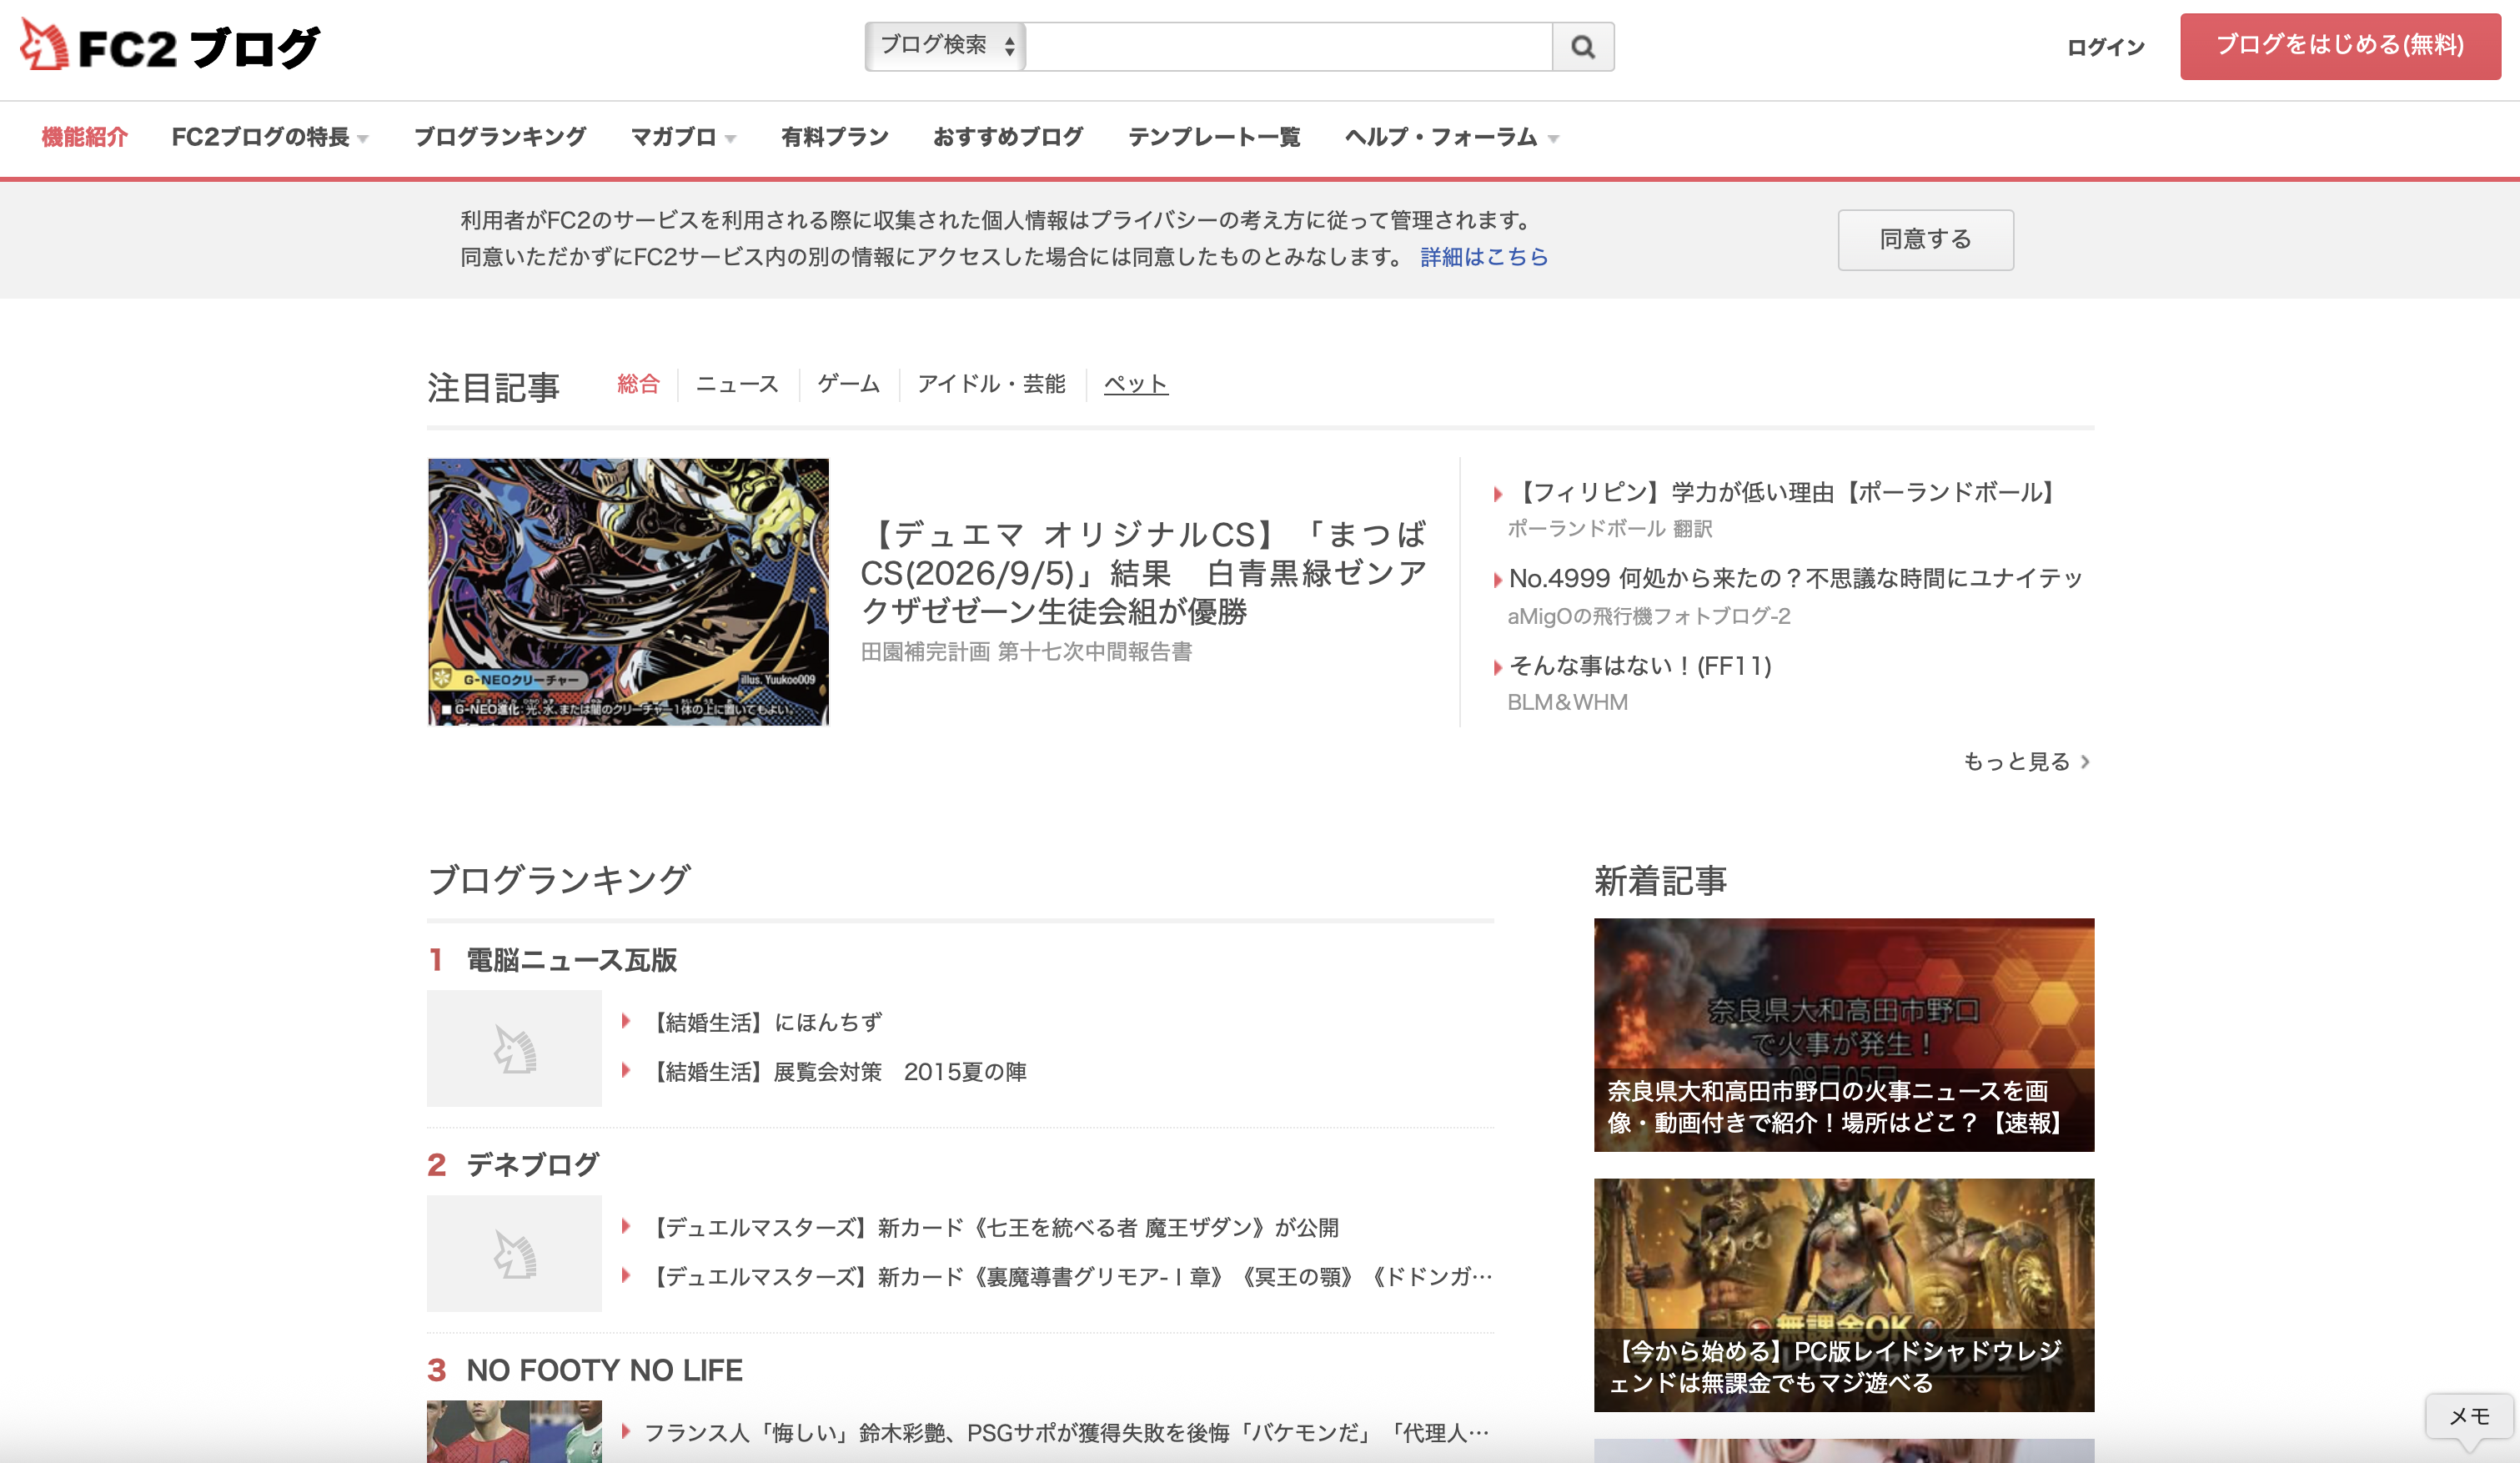The width and height of the screenshot is (2520, 1463).
Task: Open 田園補完計画 第十七次中間報告書 blog link
Action: pos(1026,652)
